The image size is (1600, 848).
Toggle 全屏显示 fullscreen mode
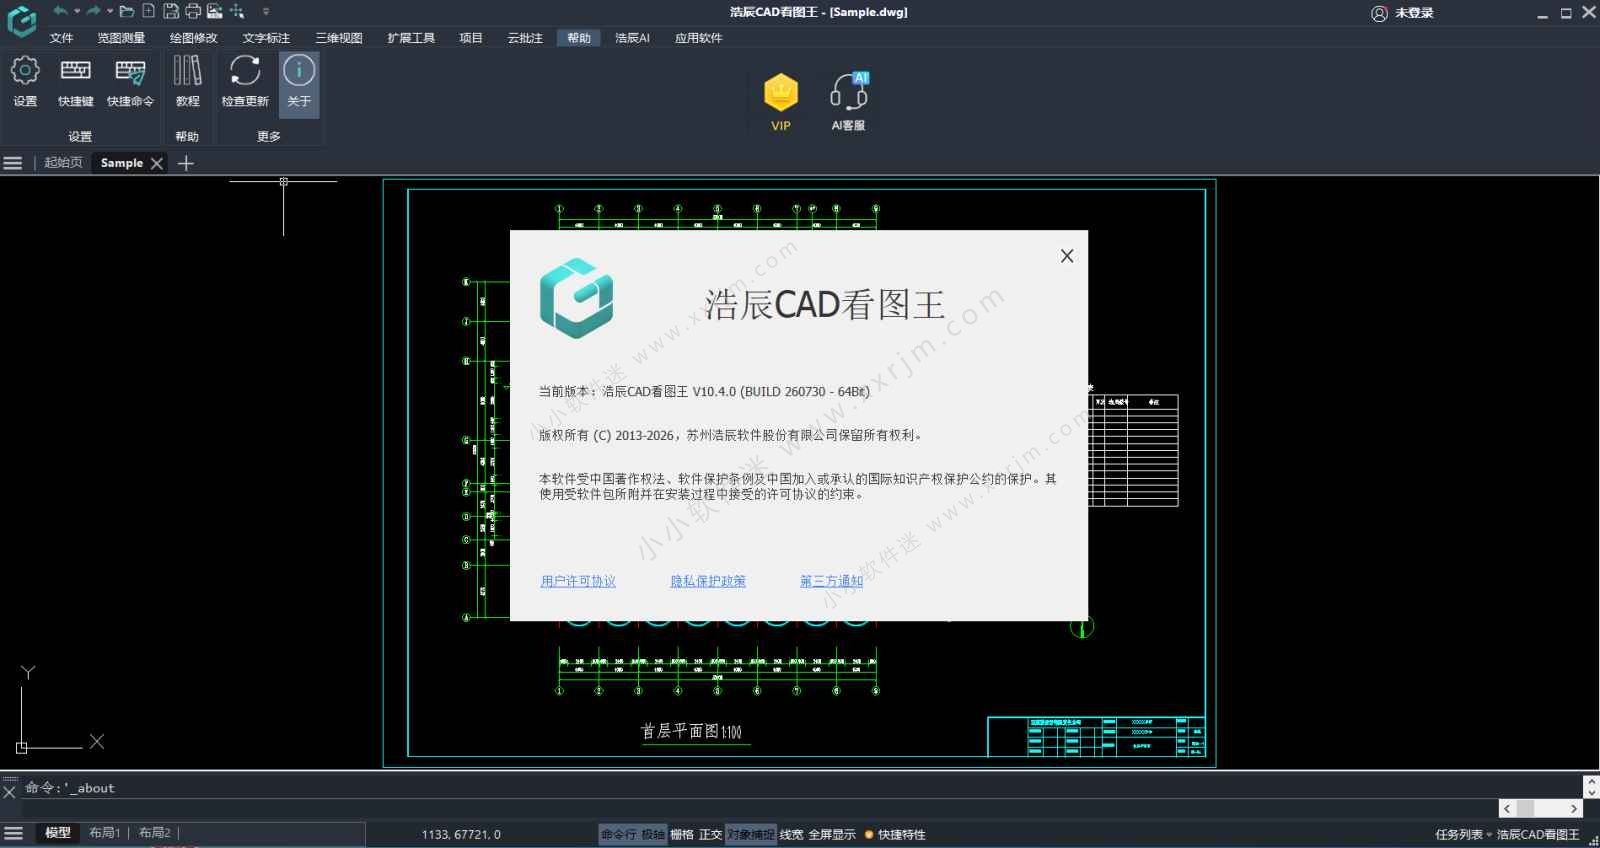coord(832,834)
